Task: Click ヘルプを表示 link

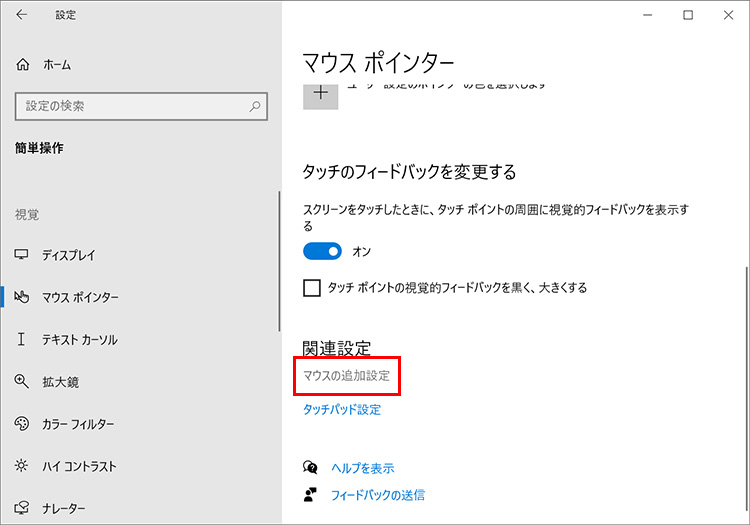Action: coord(362,468)
